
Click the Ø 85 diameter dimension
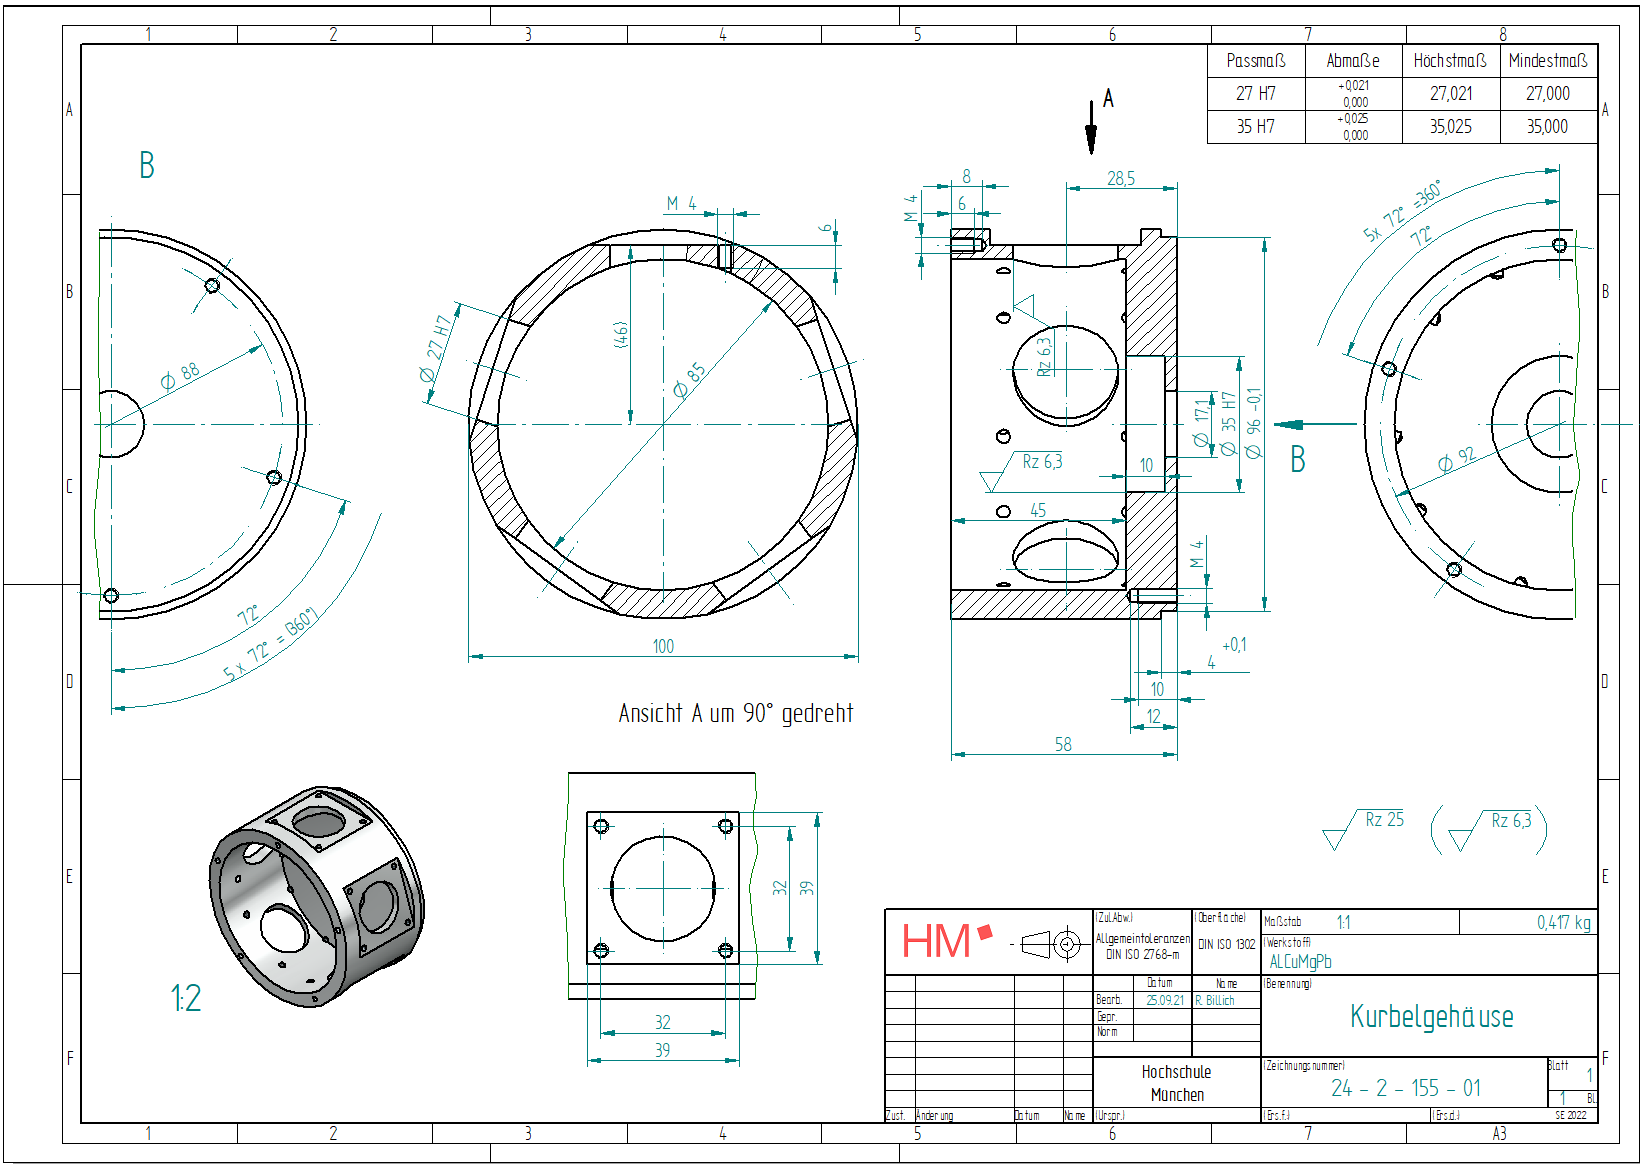(x=689, y=381)
